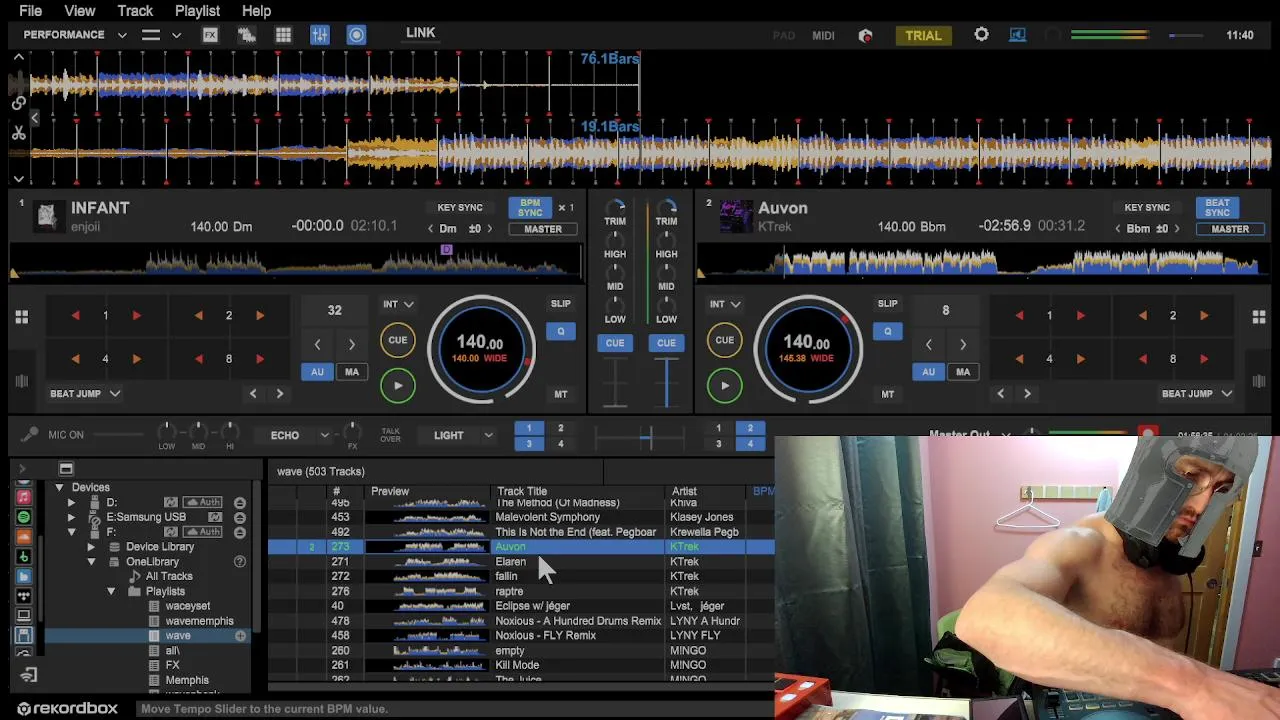Toggle deck 2 SLIP mode
The width and height of the screenshot is (1280, 720).
887,304
